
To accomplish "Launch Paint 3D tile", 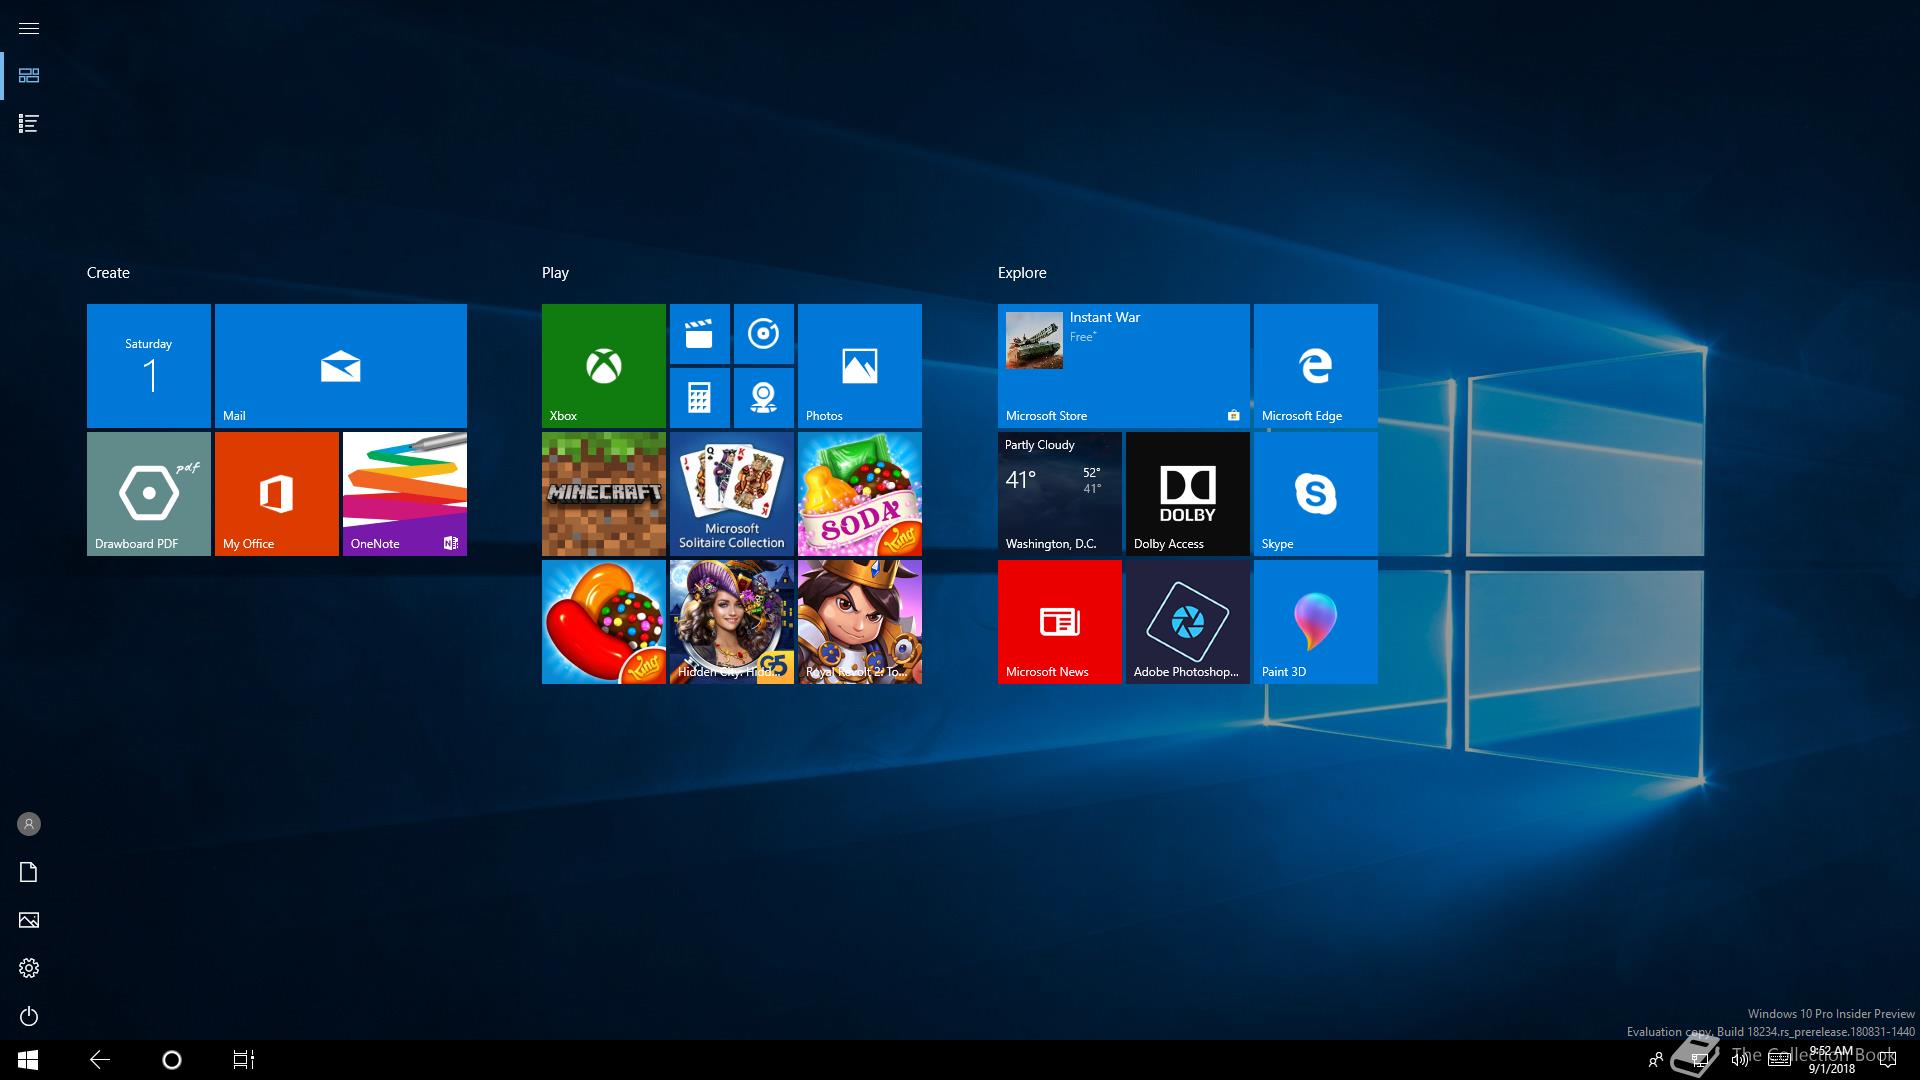I will [x=1316, y=622].
